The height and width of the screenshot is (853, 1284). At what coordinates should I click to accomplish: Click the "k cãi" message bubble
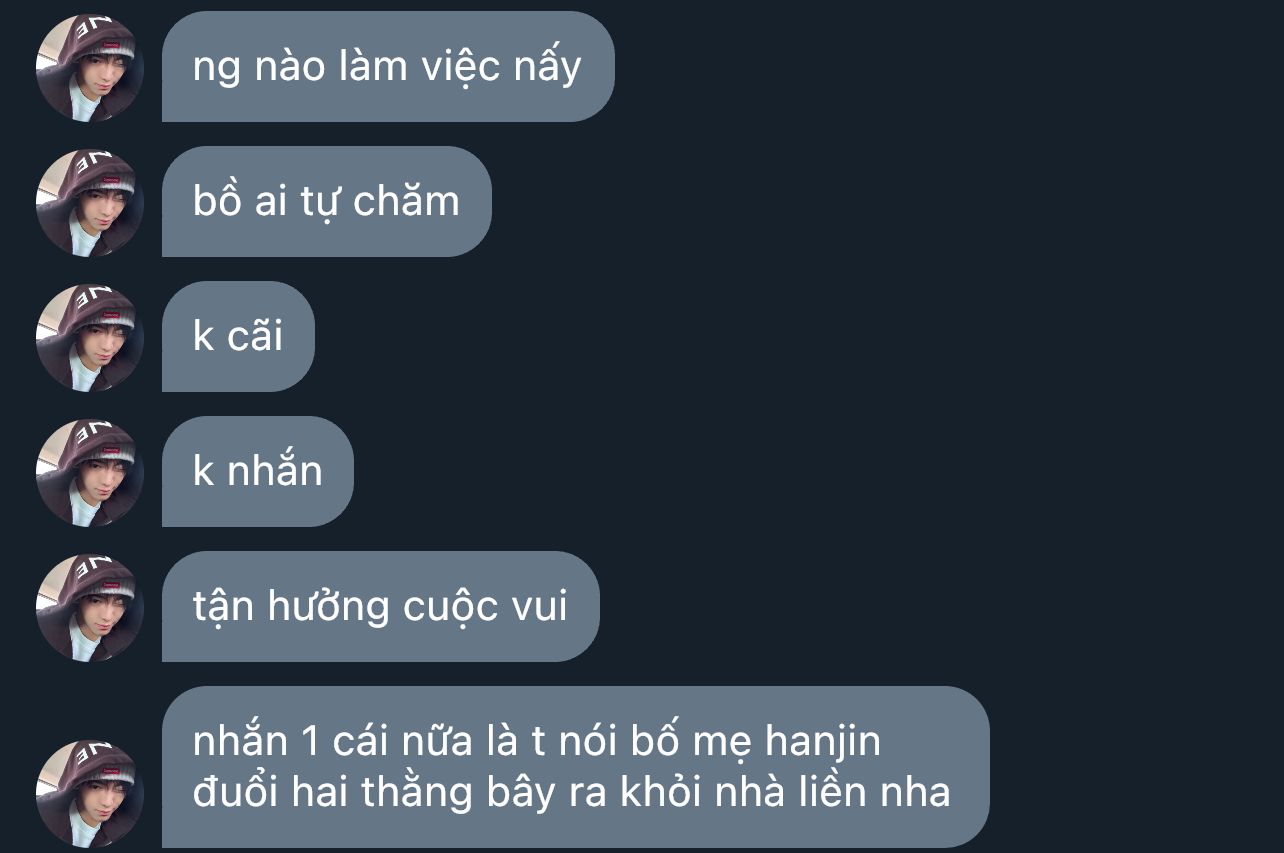point(238,337)
